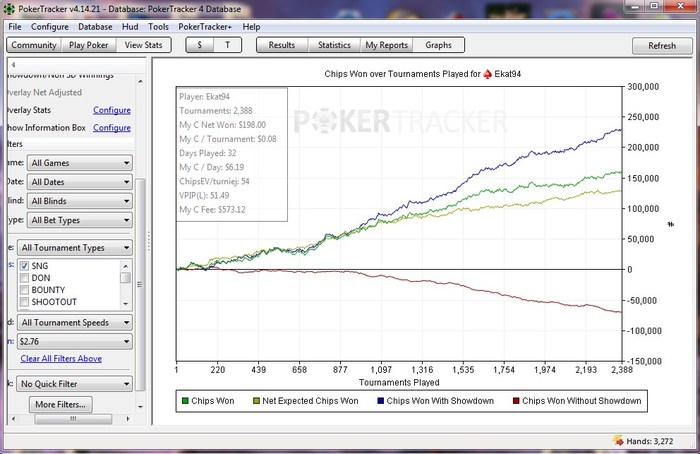Click the 'Overlay Net Adjusted' option text
This screenshot has height=454, width=700.
pos(45,92)
